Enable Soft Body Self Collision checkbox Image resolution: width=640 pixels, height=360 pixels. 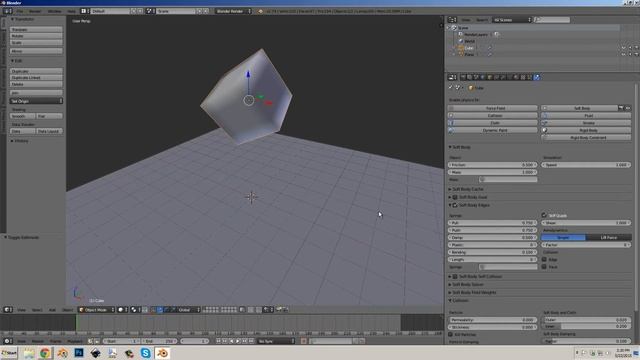pos(455,277)
